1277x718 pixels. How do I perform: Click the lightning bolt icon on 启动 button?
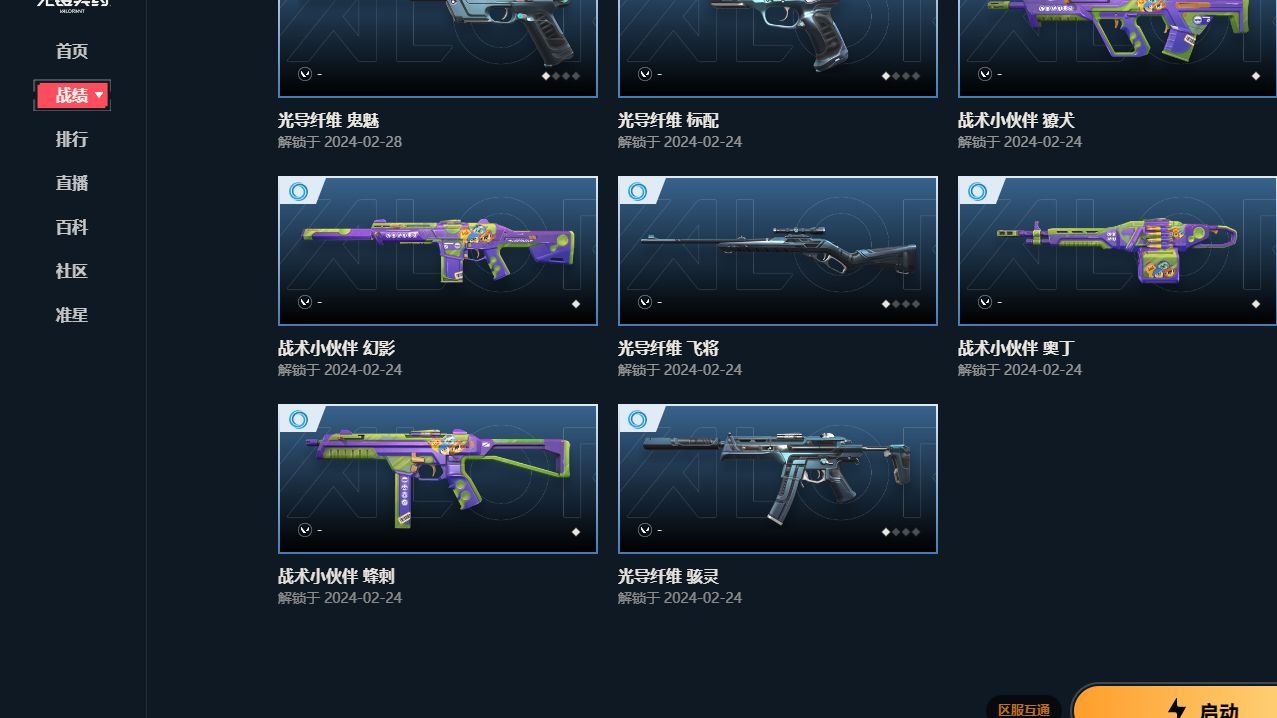(x=1177, y=710)
